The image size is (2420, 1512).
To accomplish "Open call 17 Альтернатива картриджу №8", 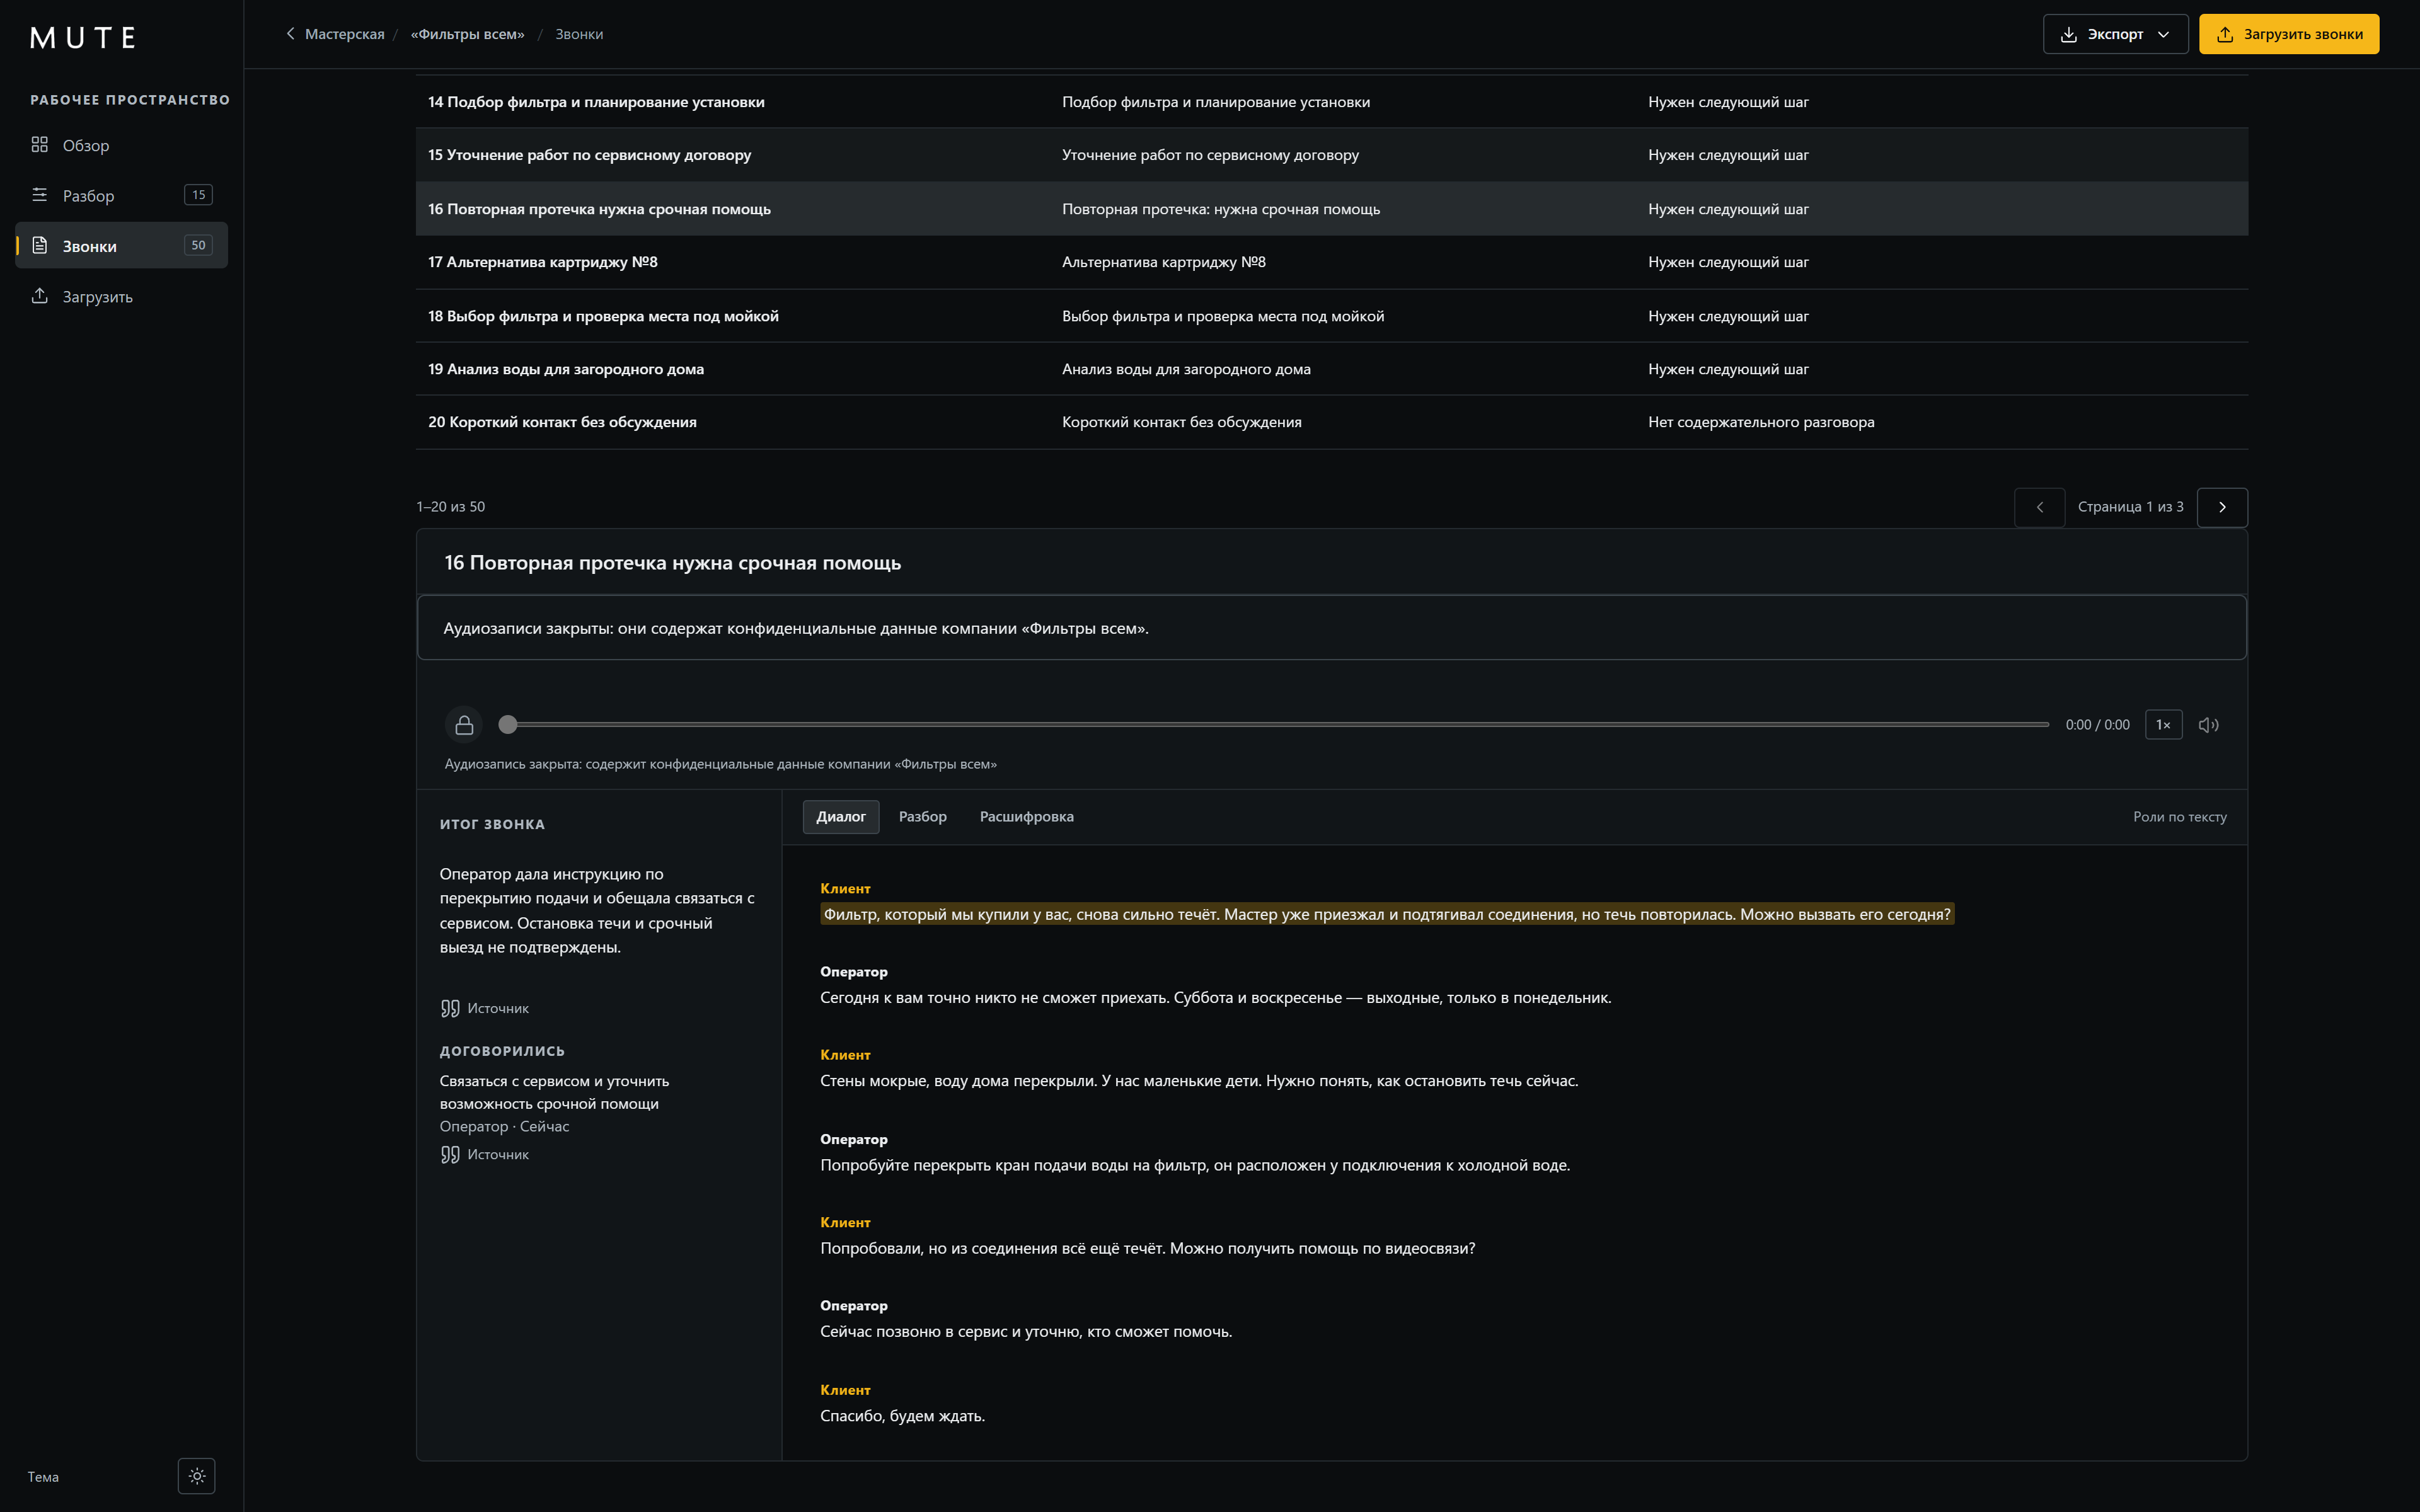I will click(1331, 262).
